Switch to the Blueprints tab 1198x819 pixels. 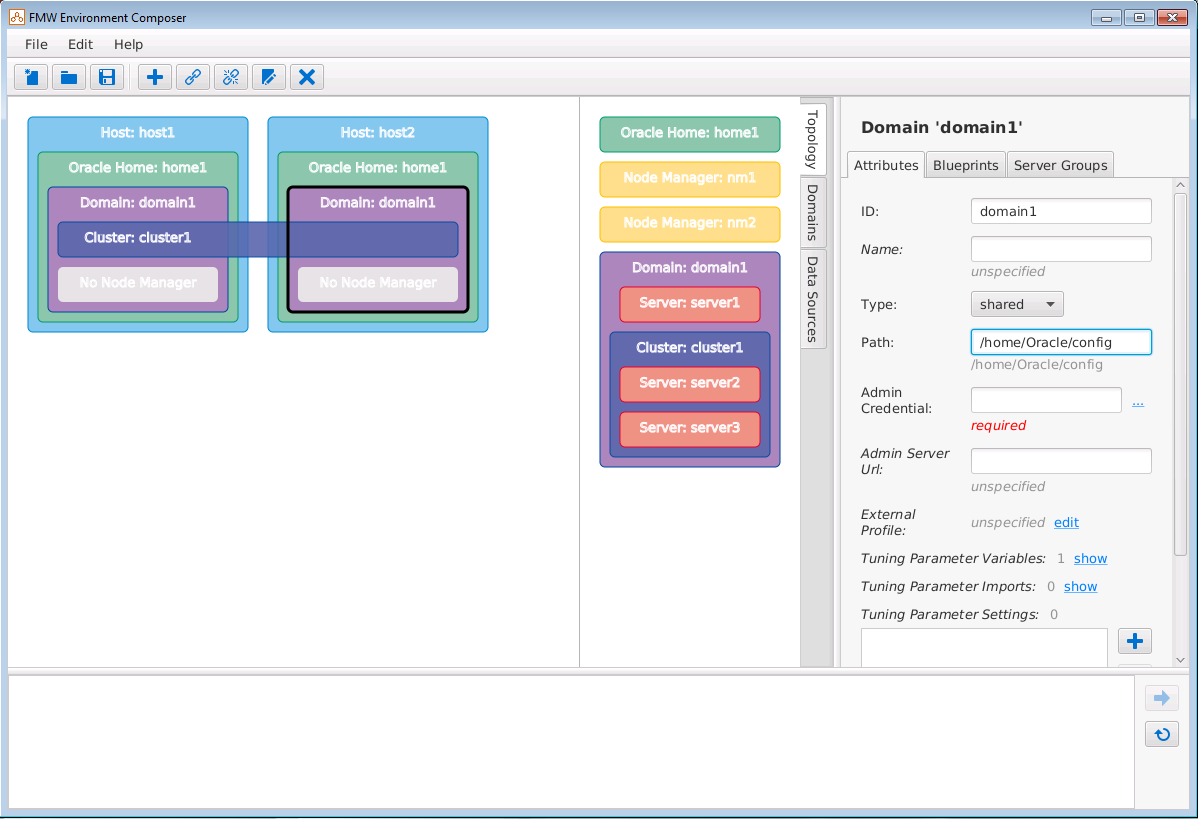click(966, 165)
